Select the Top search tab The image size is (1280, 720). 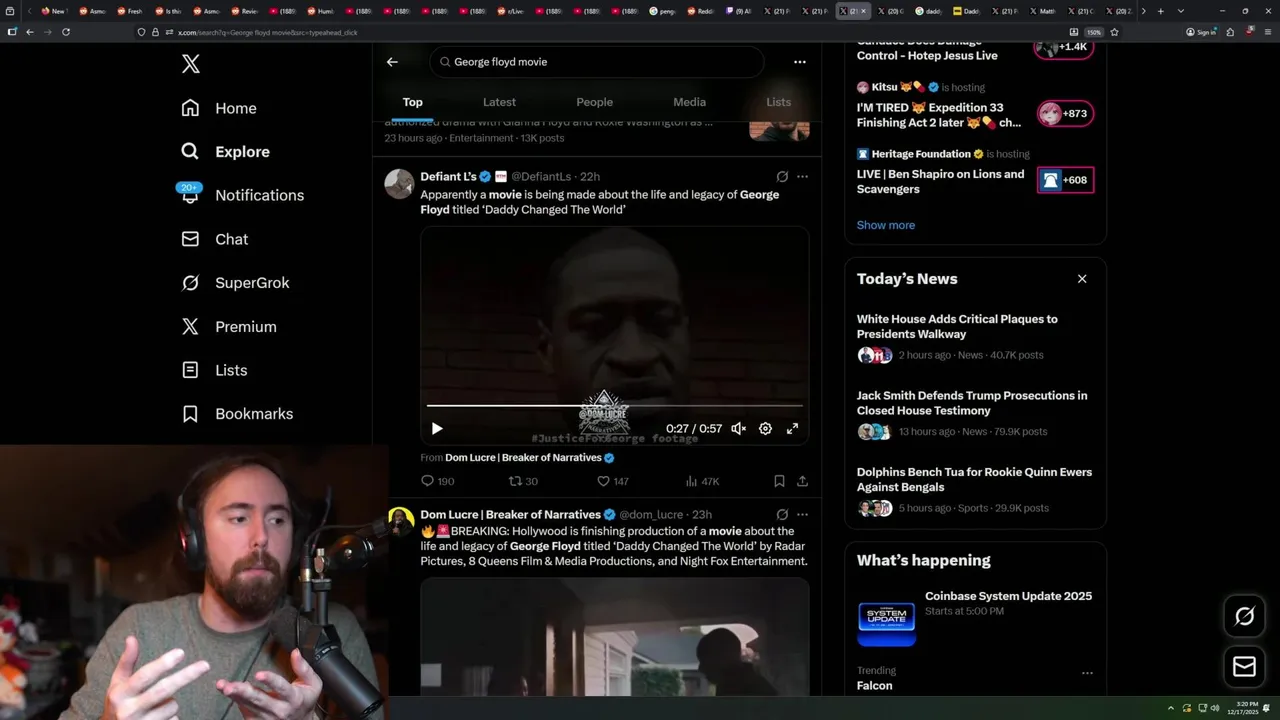point(413,102)
